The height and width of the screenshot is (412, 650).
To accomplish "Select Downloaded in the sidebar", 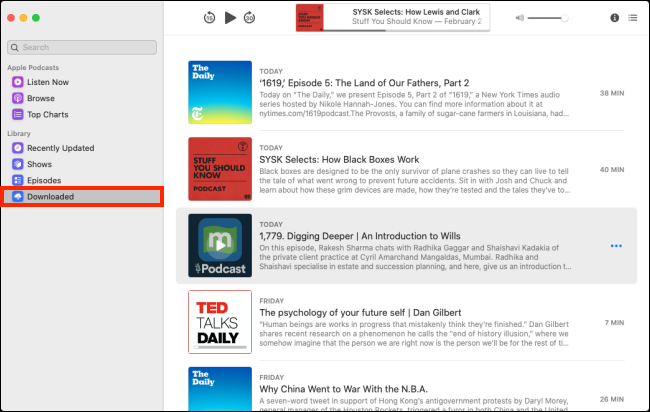I will pyautogui.click(x=82, y=196).
